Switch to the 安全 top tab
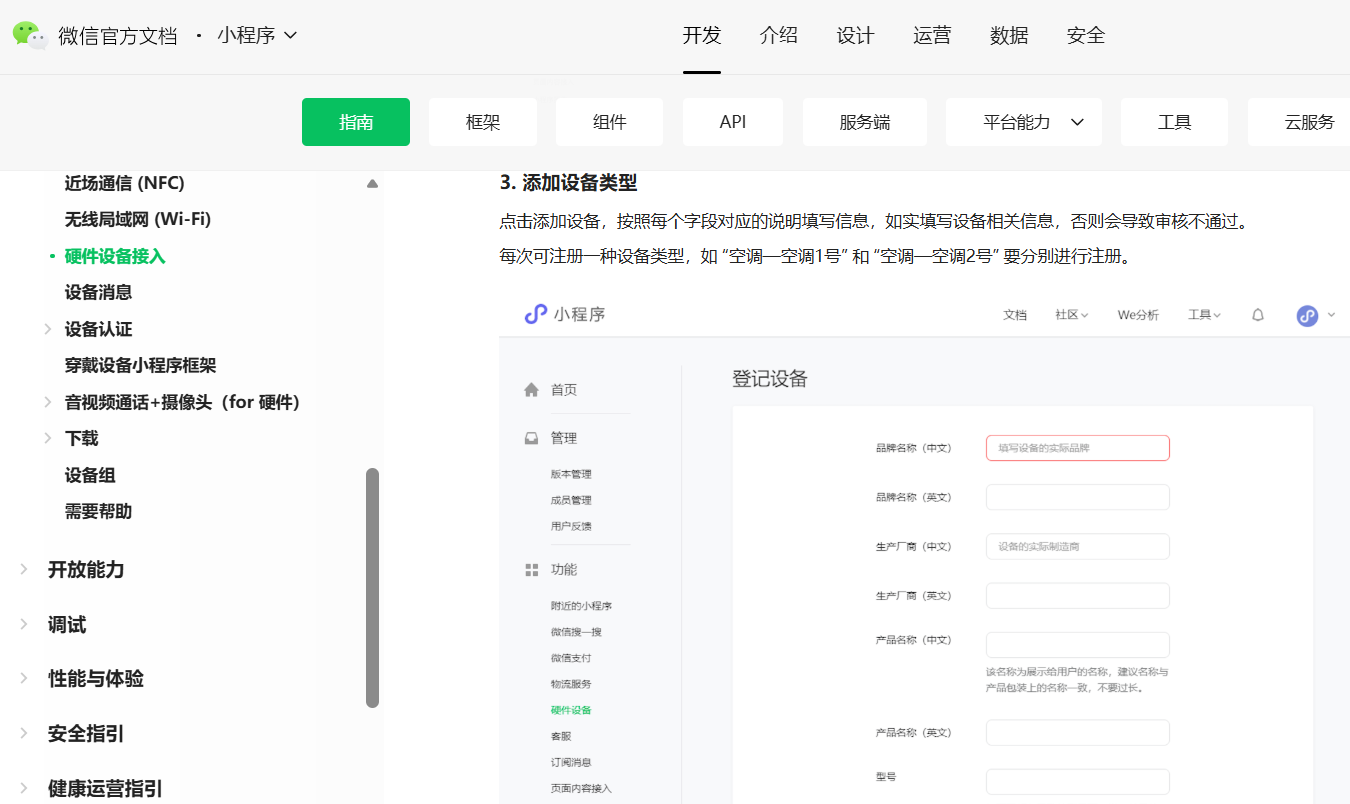 point(1086,36)
